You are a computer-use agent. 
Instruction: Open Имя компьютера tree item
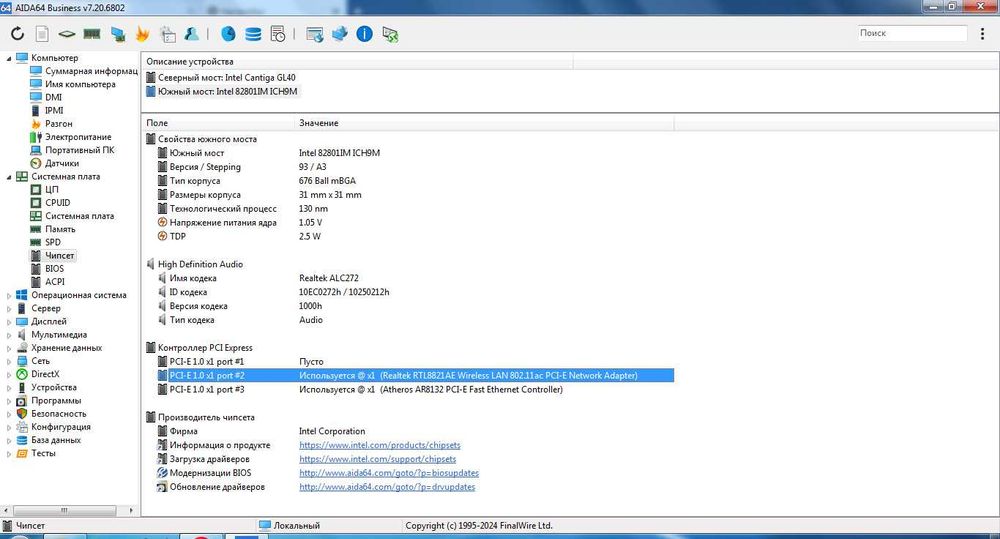point(73,84)
